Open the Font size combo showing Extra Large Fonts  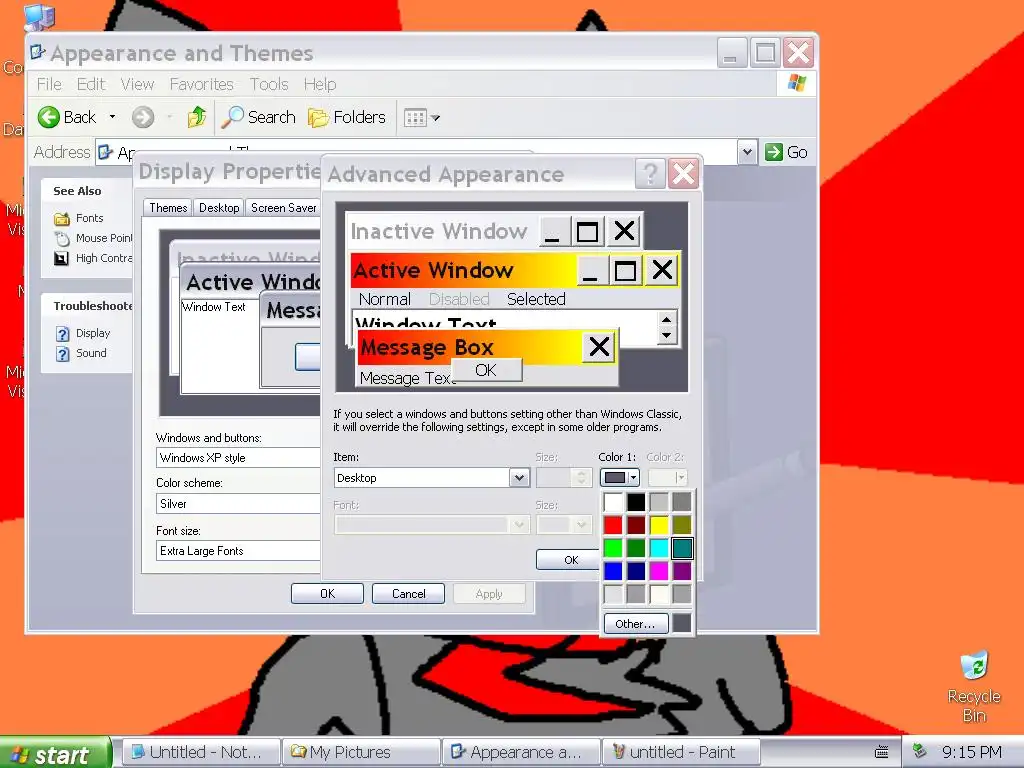coord(238,551)
